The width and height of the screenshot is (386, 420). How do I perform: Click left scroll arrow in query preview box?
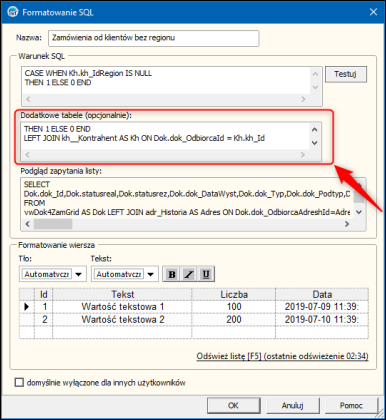coord(28,224)
